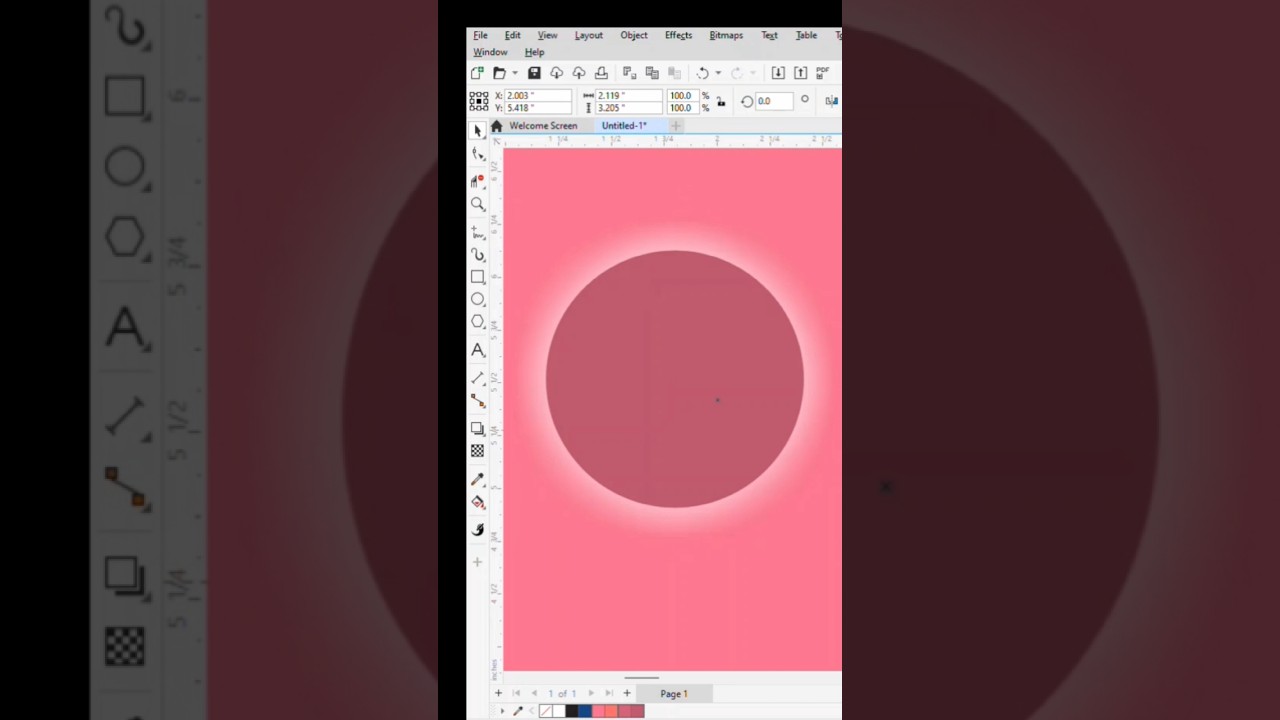Screen dimensions: 1280x720
Task: Open the Edit menu
Action: tap(512, 35)
